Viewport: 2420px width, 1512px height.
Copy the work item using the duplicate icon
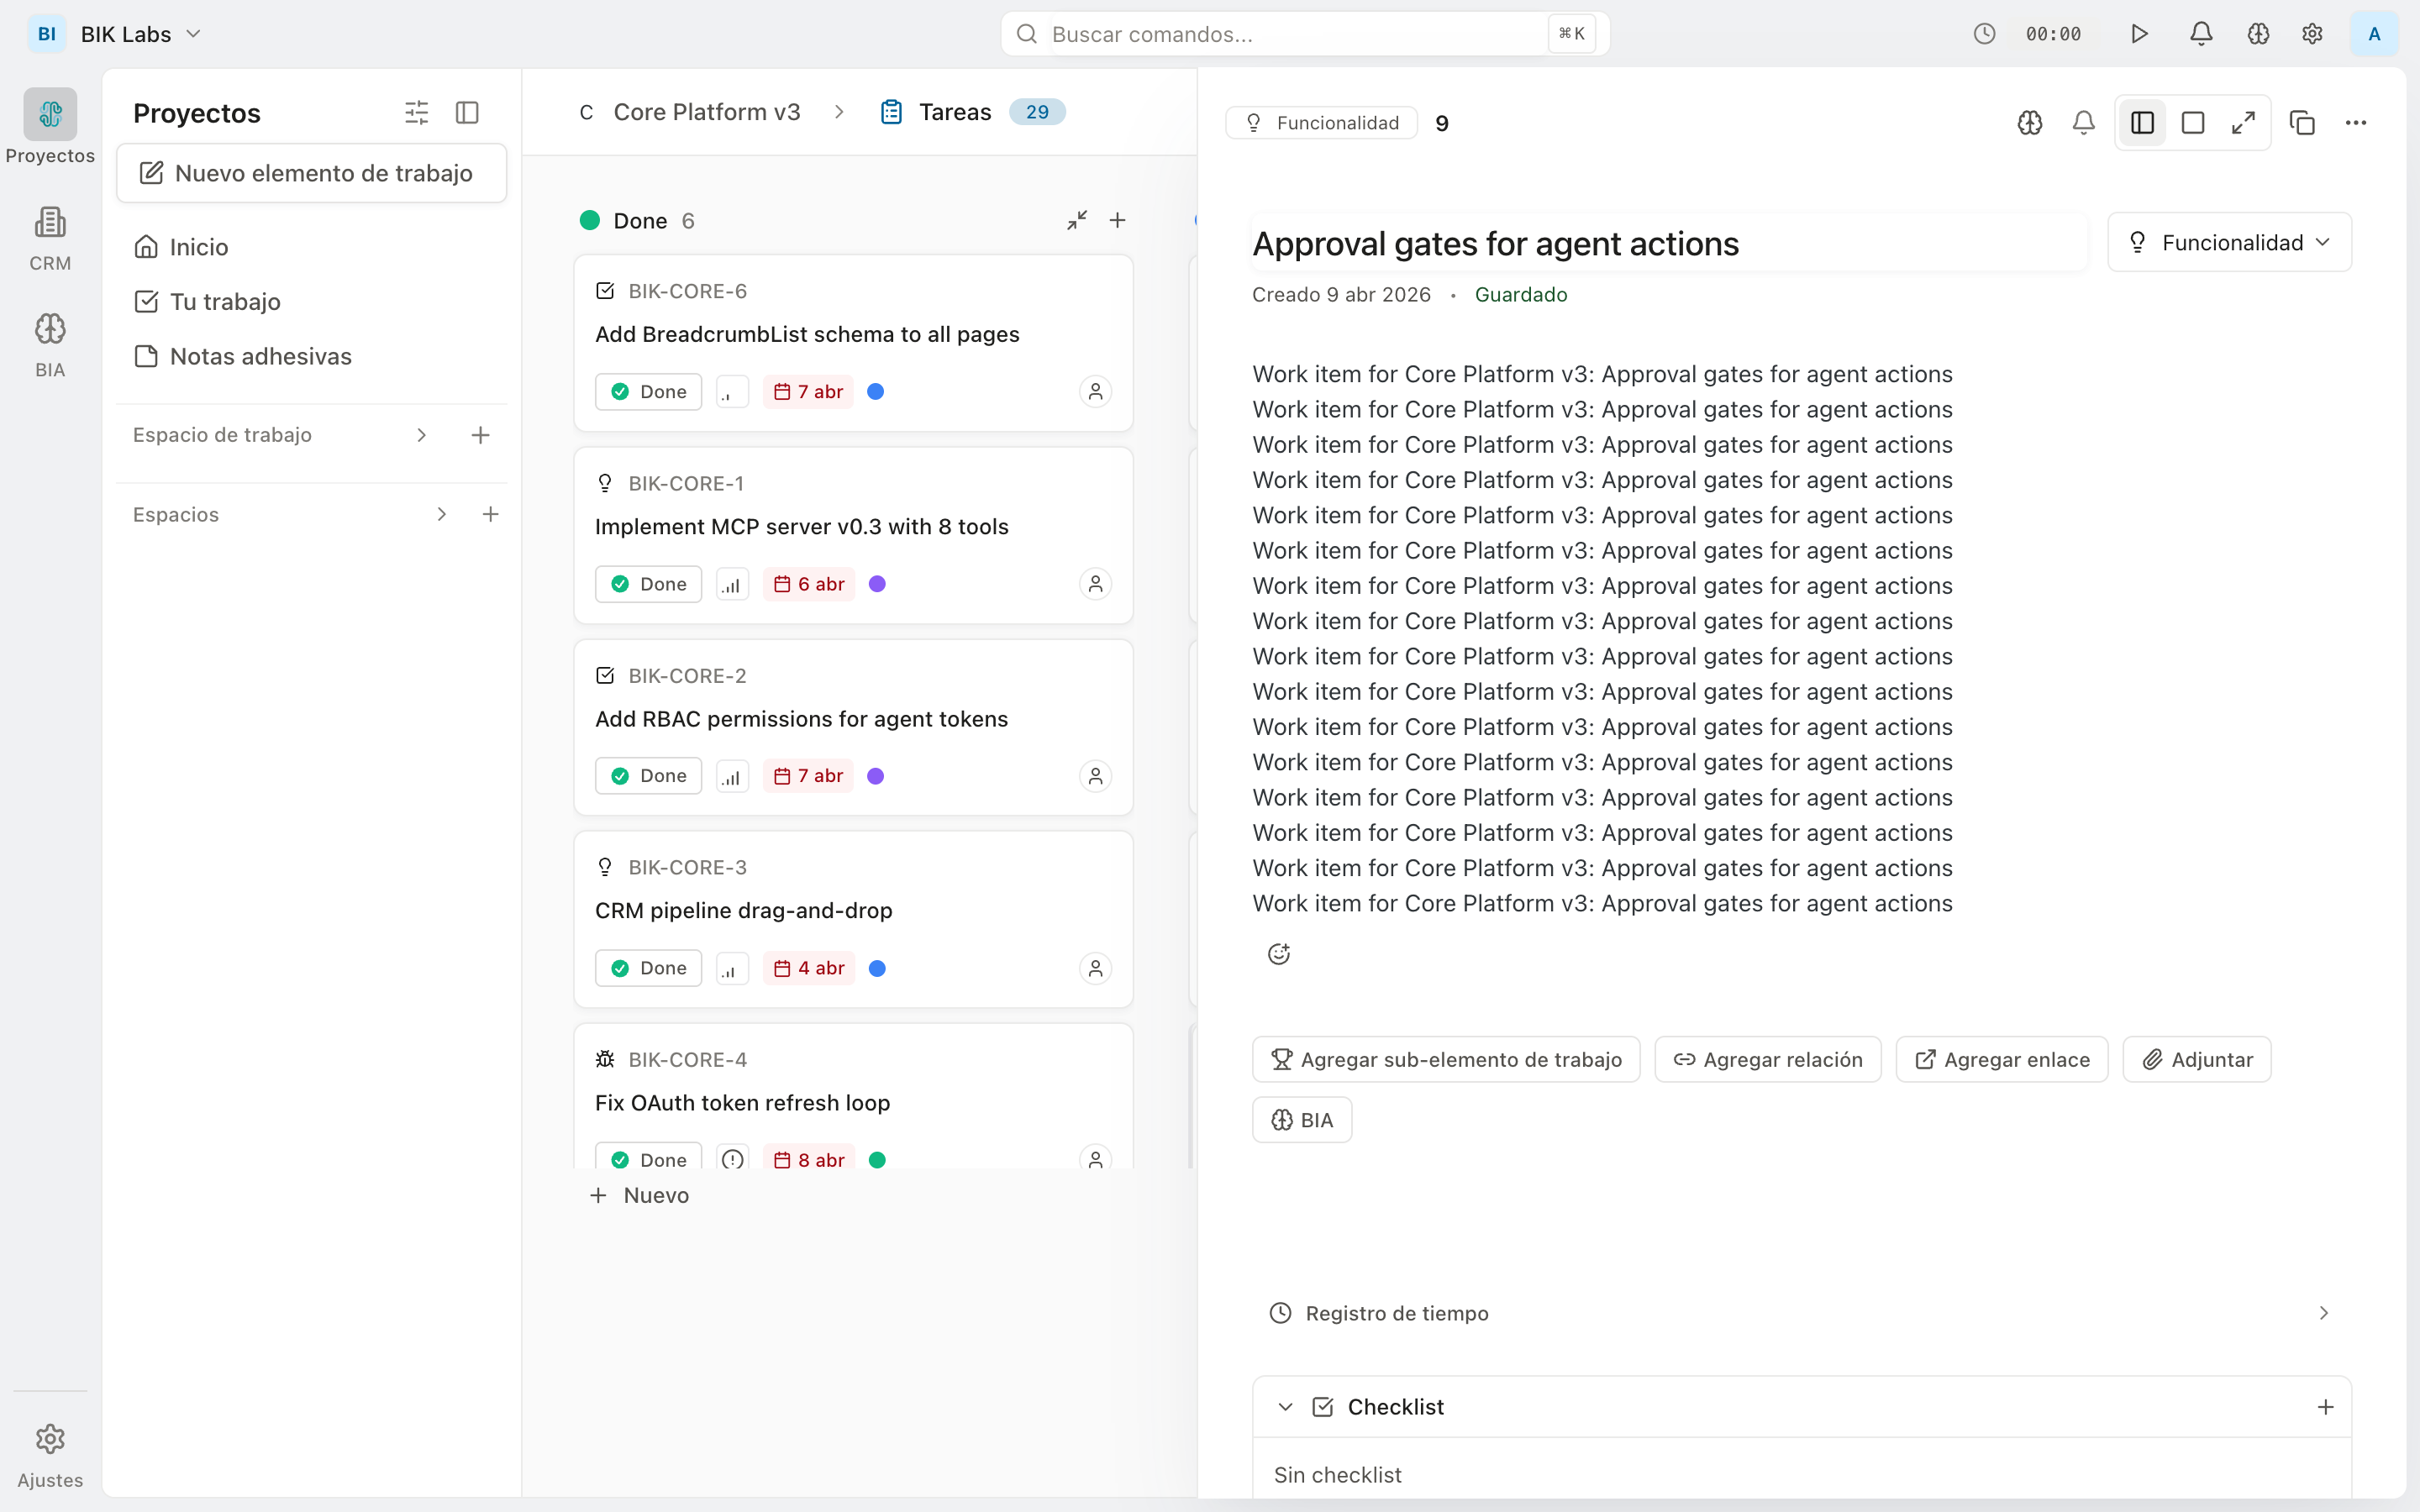pos(2302,122)
